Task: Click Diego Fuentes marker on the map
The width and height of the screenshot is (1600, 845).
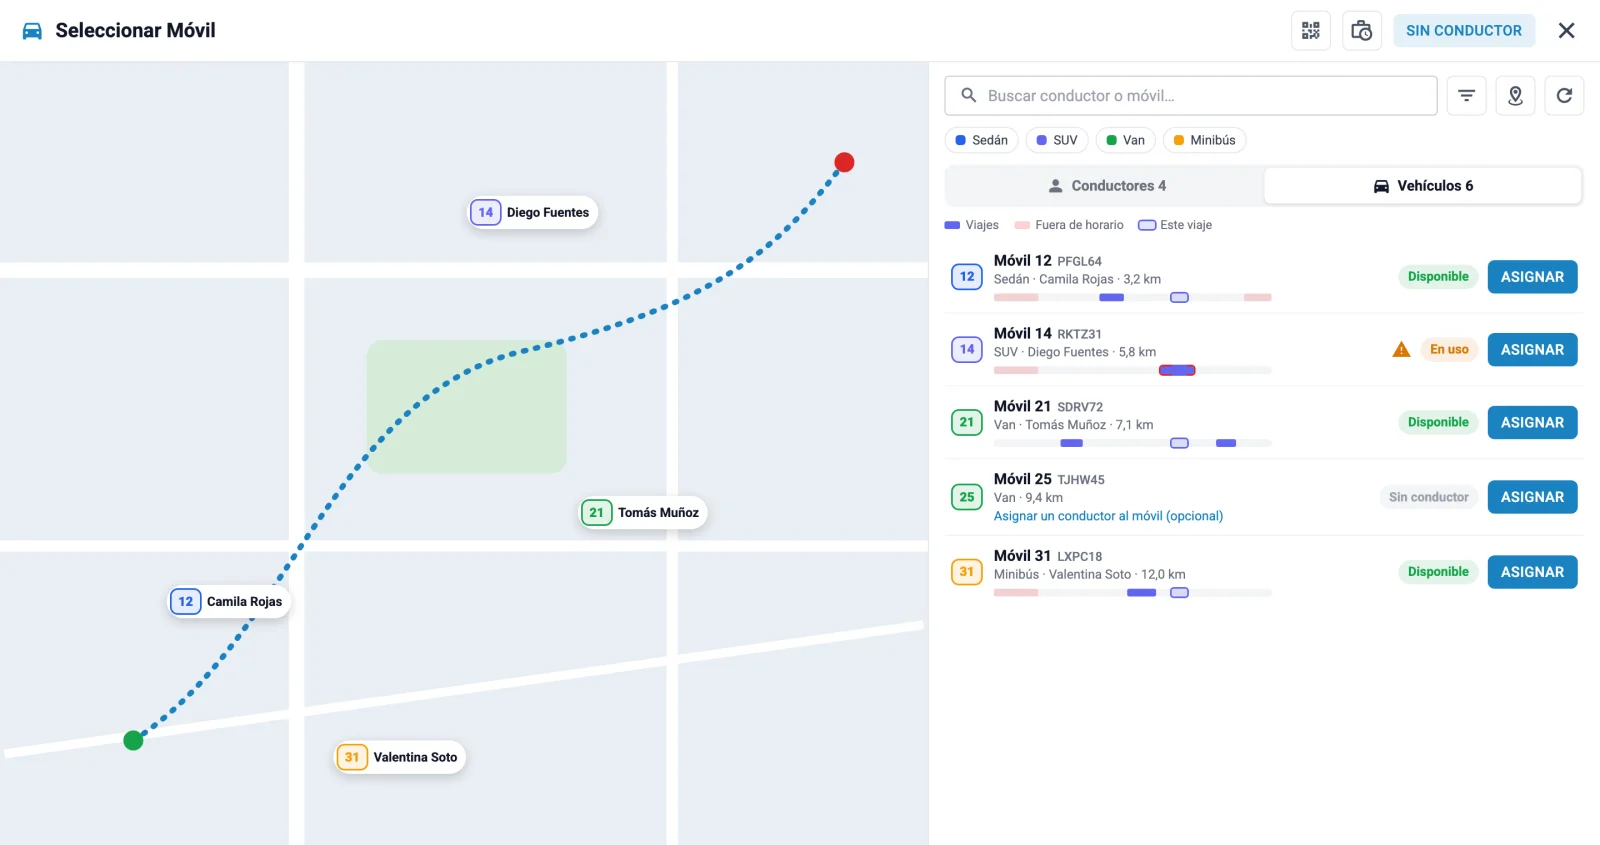Action: coord(533,212)
